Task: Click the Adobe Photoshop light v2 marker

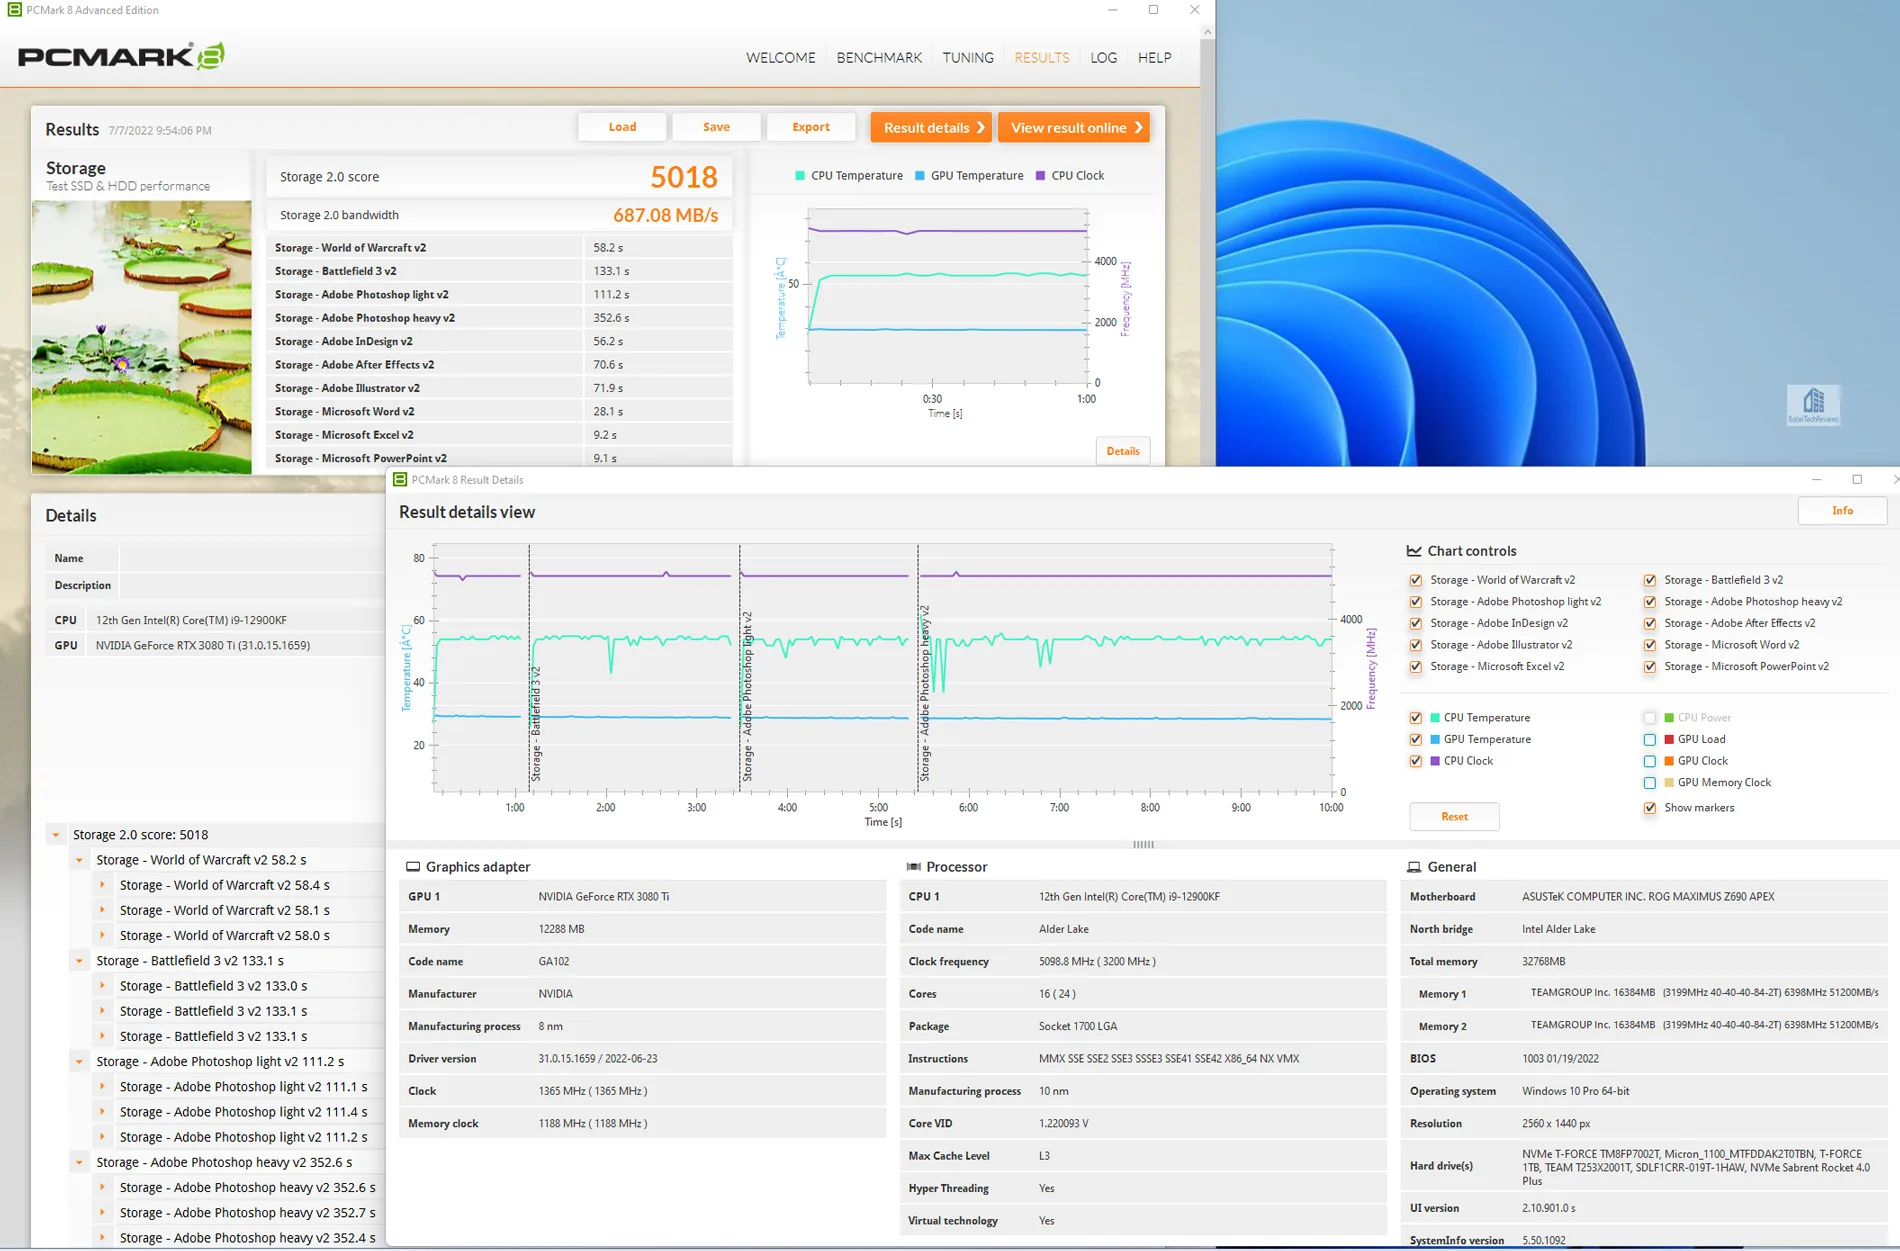Action: click(x=746, y=696)
